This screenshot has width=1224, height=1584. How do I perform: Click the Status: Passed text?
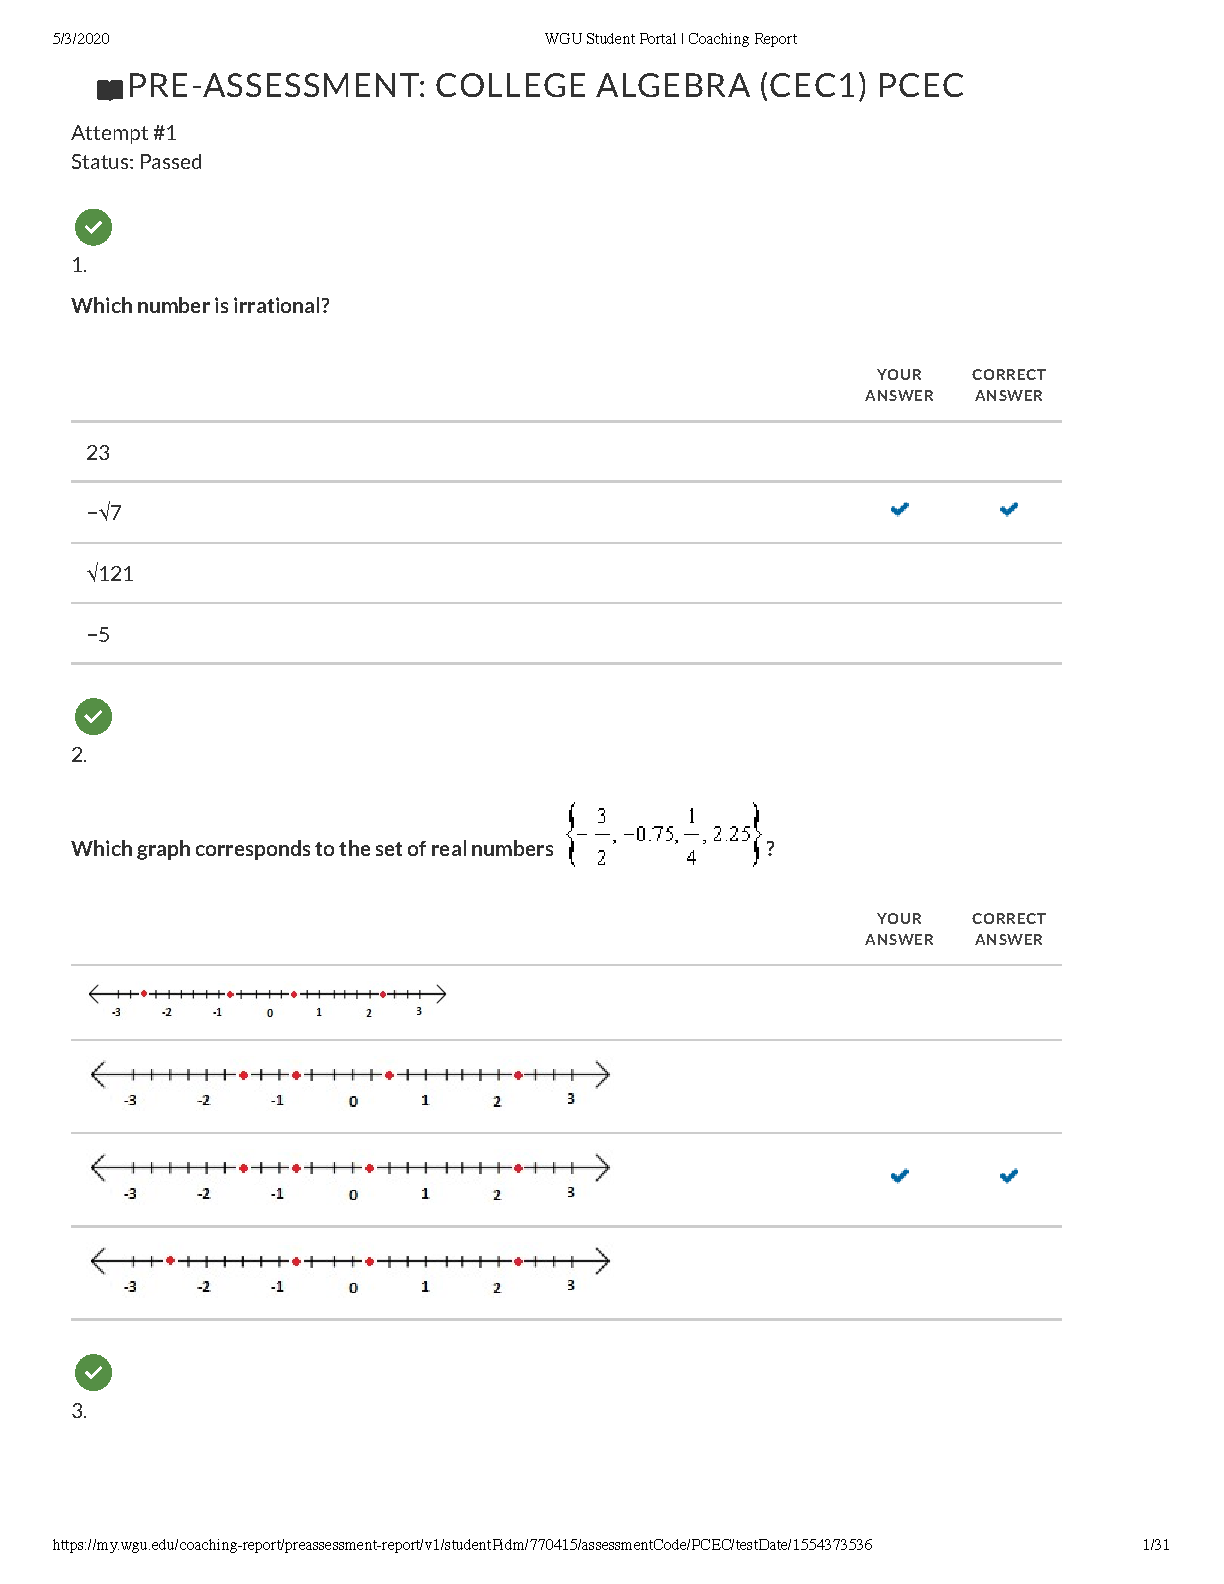pos(136,162)
